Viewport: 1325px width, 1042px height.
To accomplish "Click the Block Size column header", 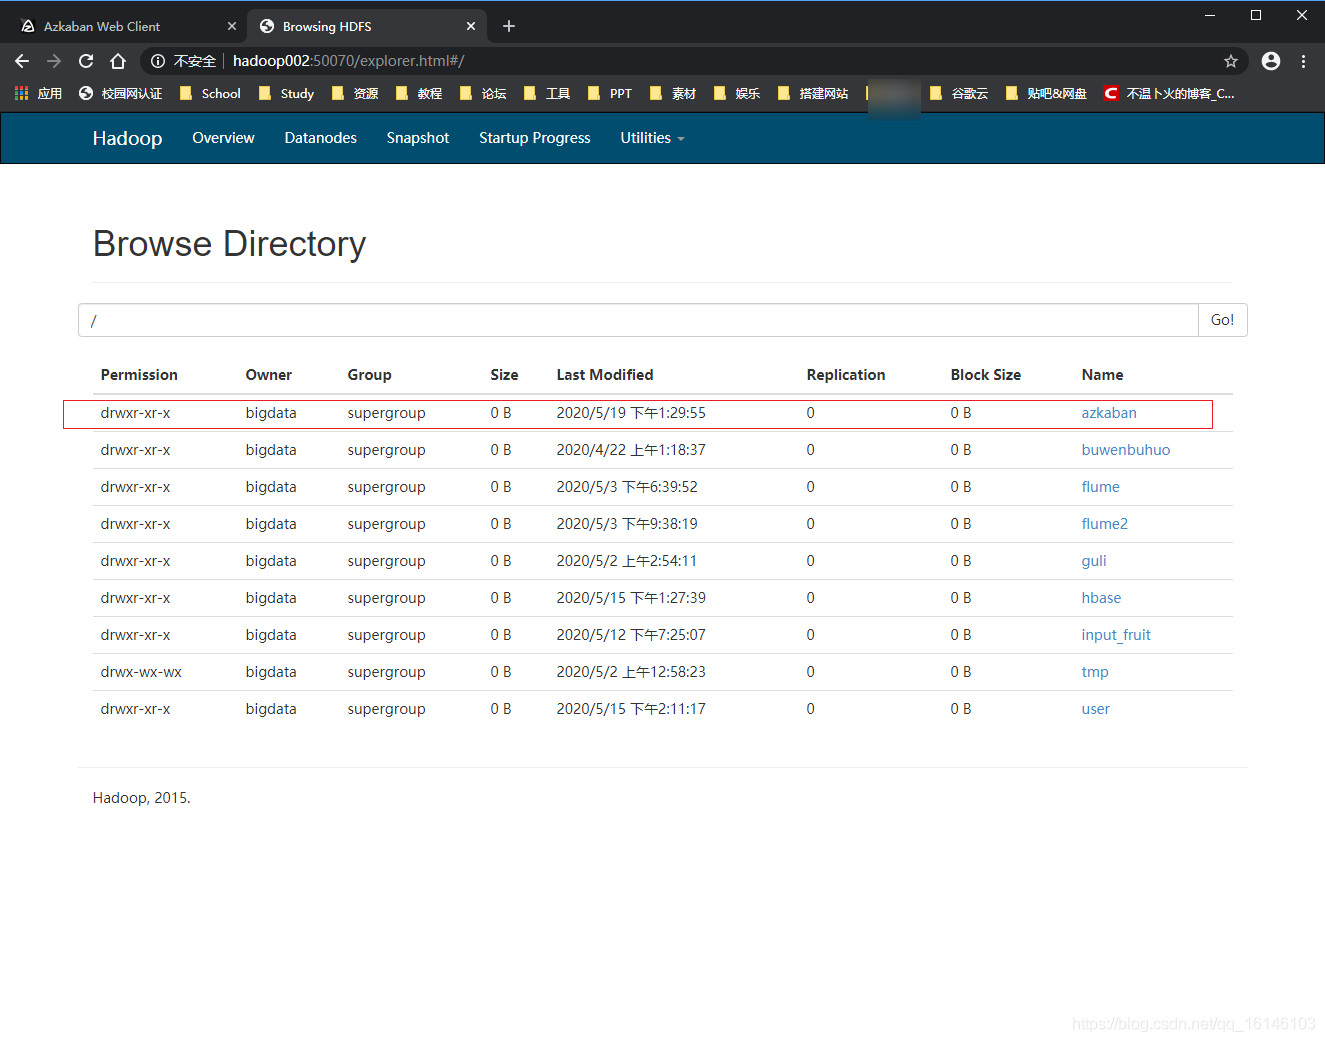I will pos(985,375).
